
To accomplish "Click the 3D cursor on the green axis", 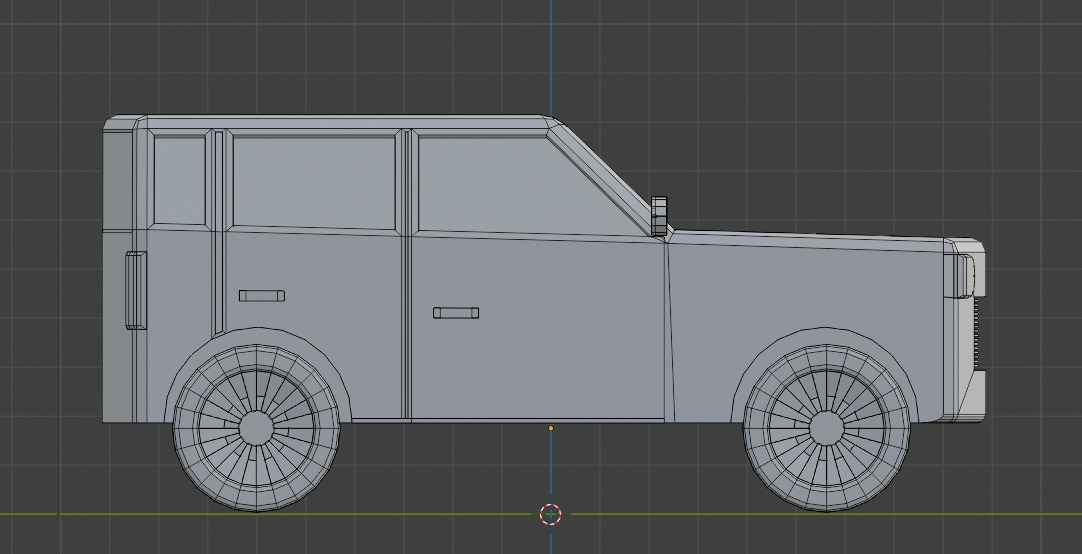I will coord(550,514).
